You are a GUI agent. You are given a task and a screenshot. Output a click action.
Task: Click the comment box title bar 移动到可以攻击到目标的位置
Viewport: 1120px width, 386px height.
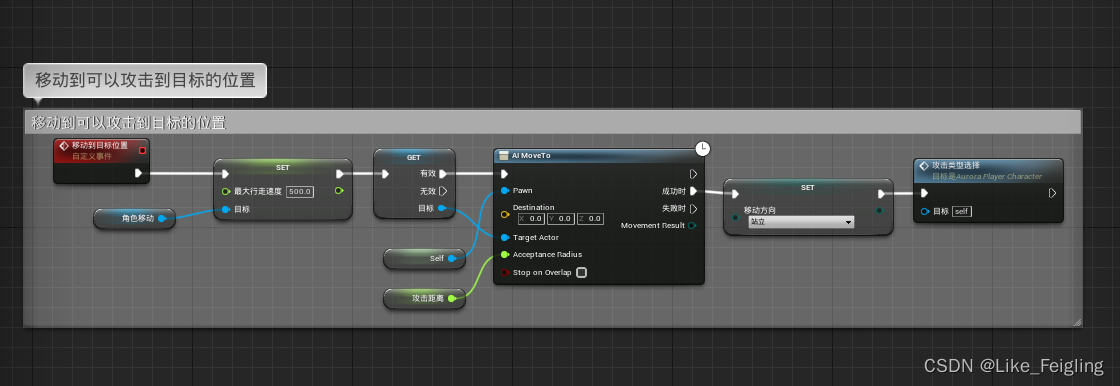[x=553, y=122]
